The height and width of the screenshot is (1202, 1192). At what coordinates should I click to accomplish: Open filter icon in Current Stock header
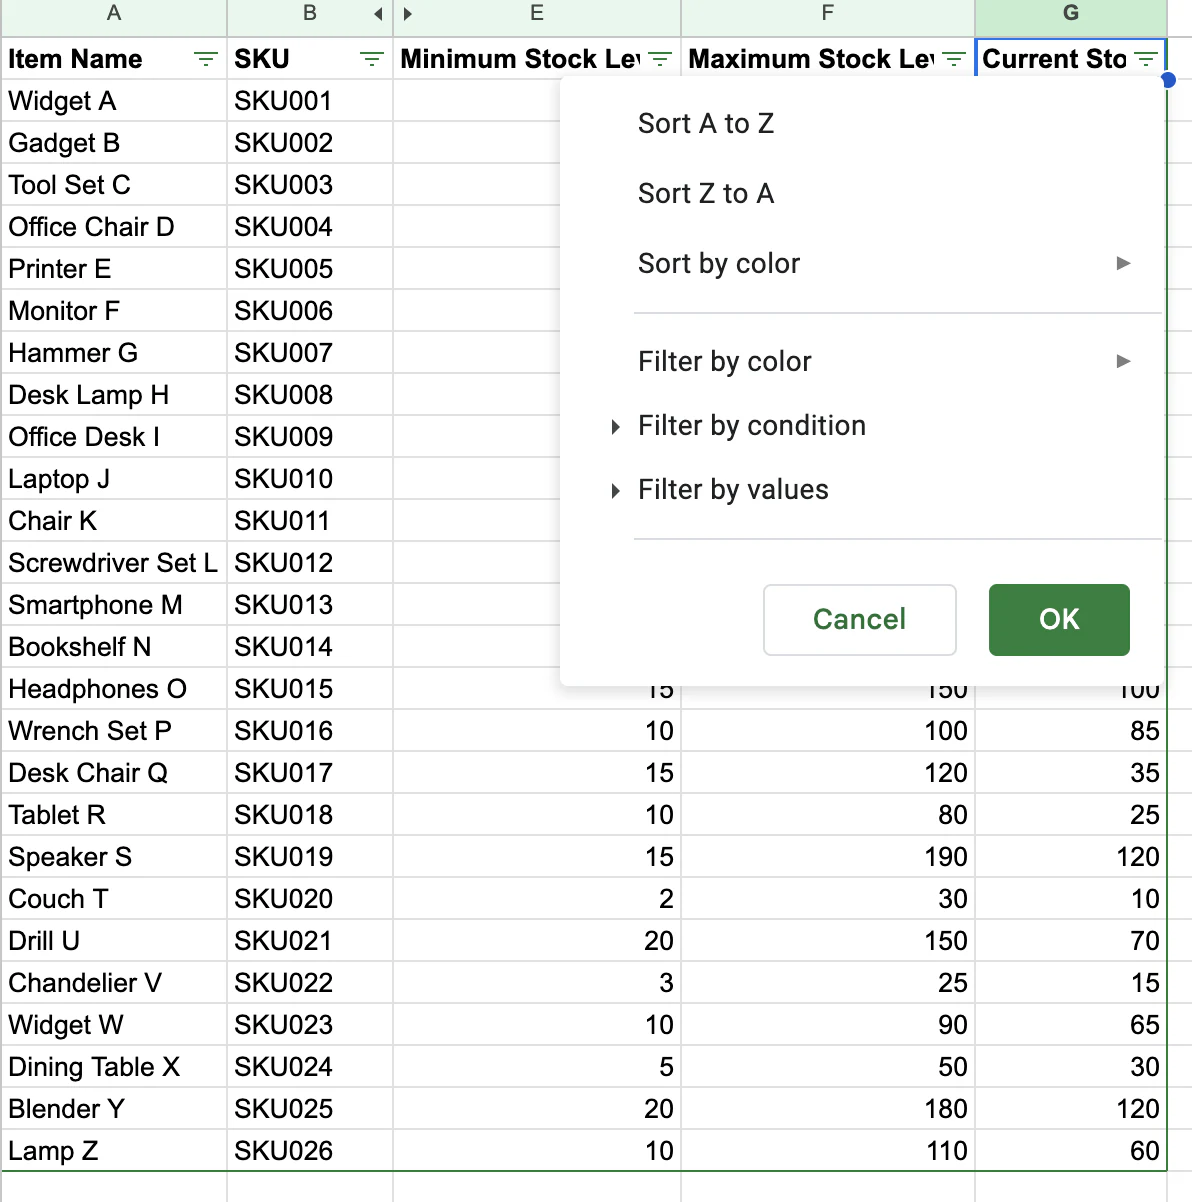(x=1146, y=60)
